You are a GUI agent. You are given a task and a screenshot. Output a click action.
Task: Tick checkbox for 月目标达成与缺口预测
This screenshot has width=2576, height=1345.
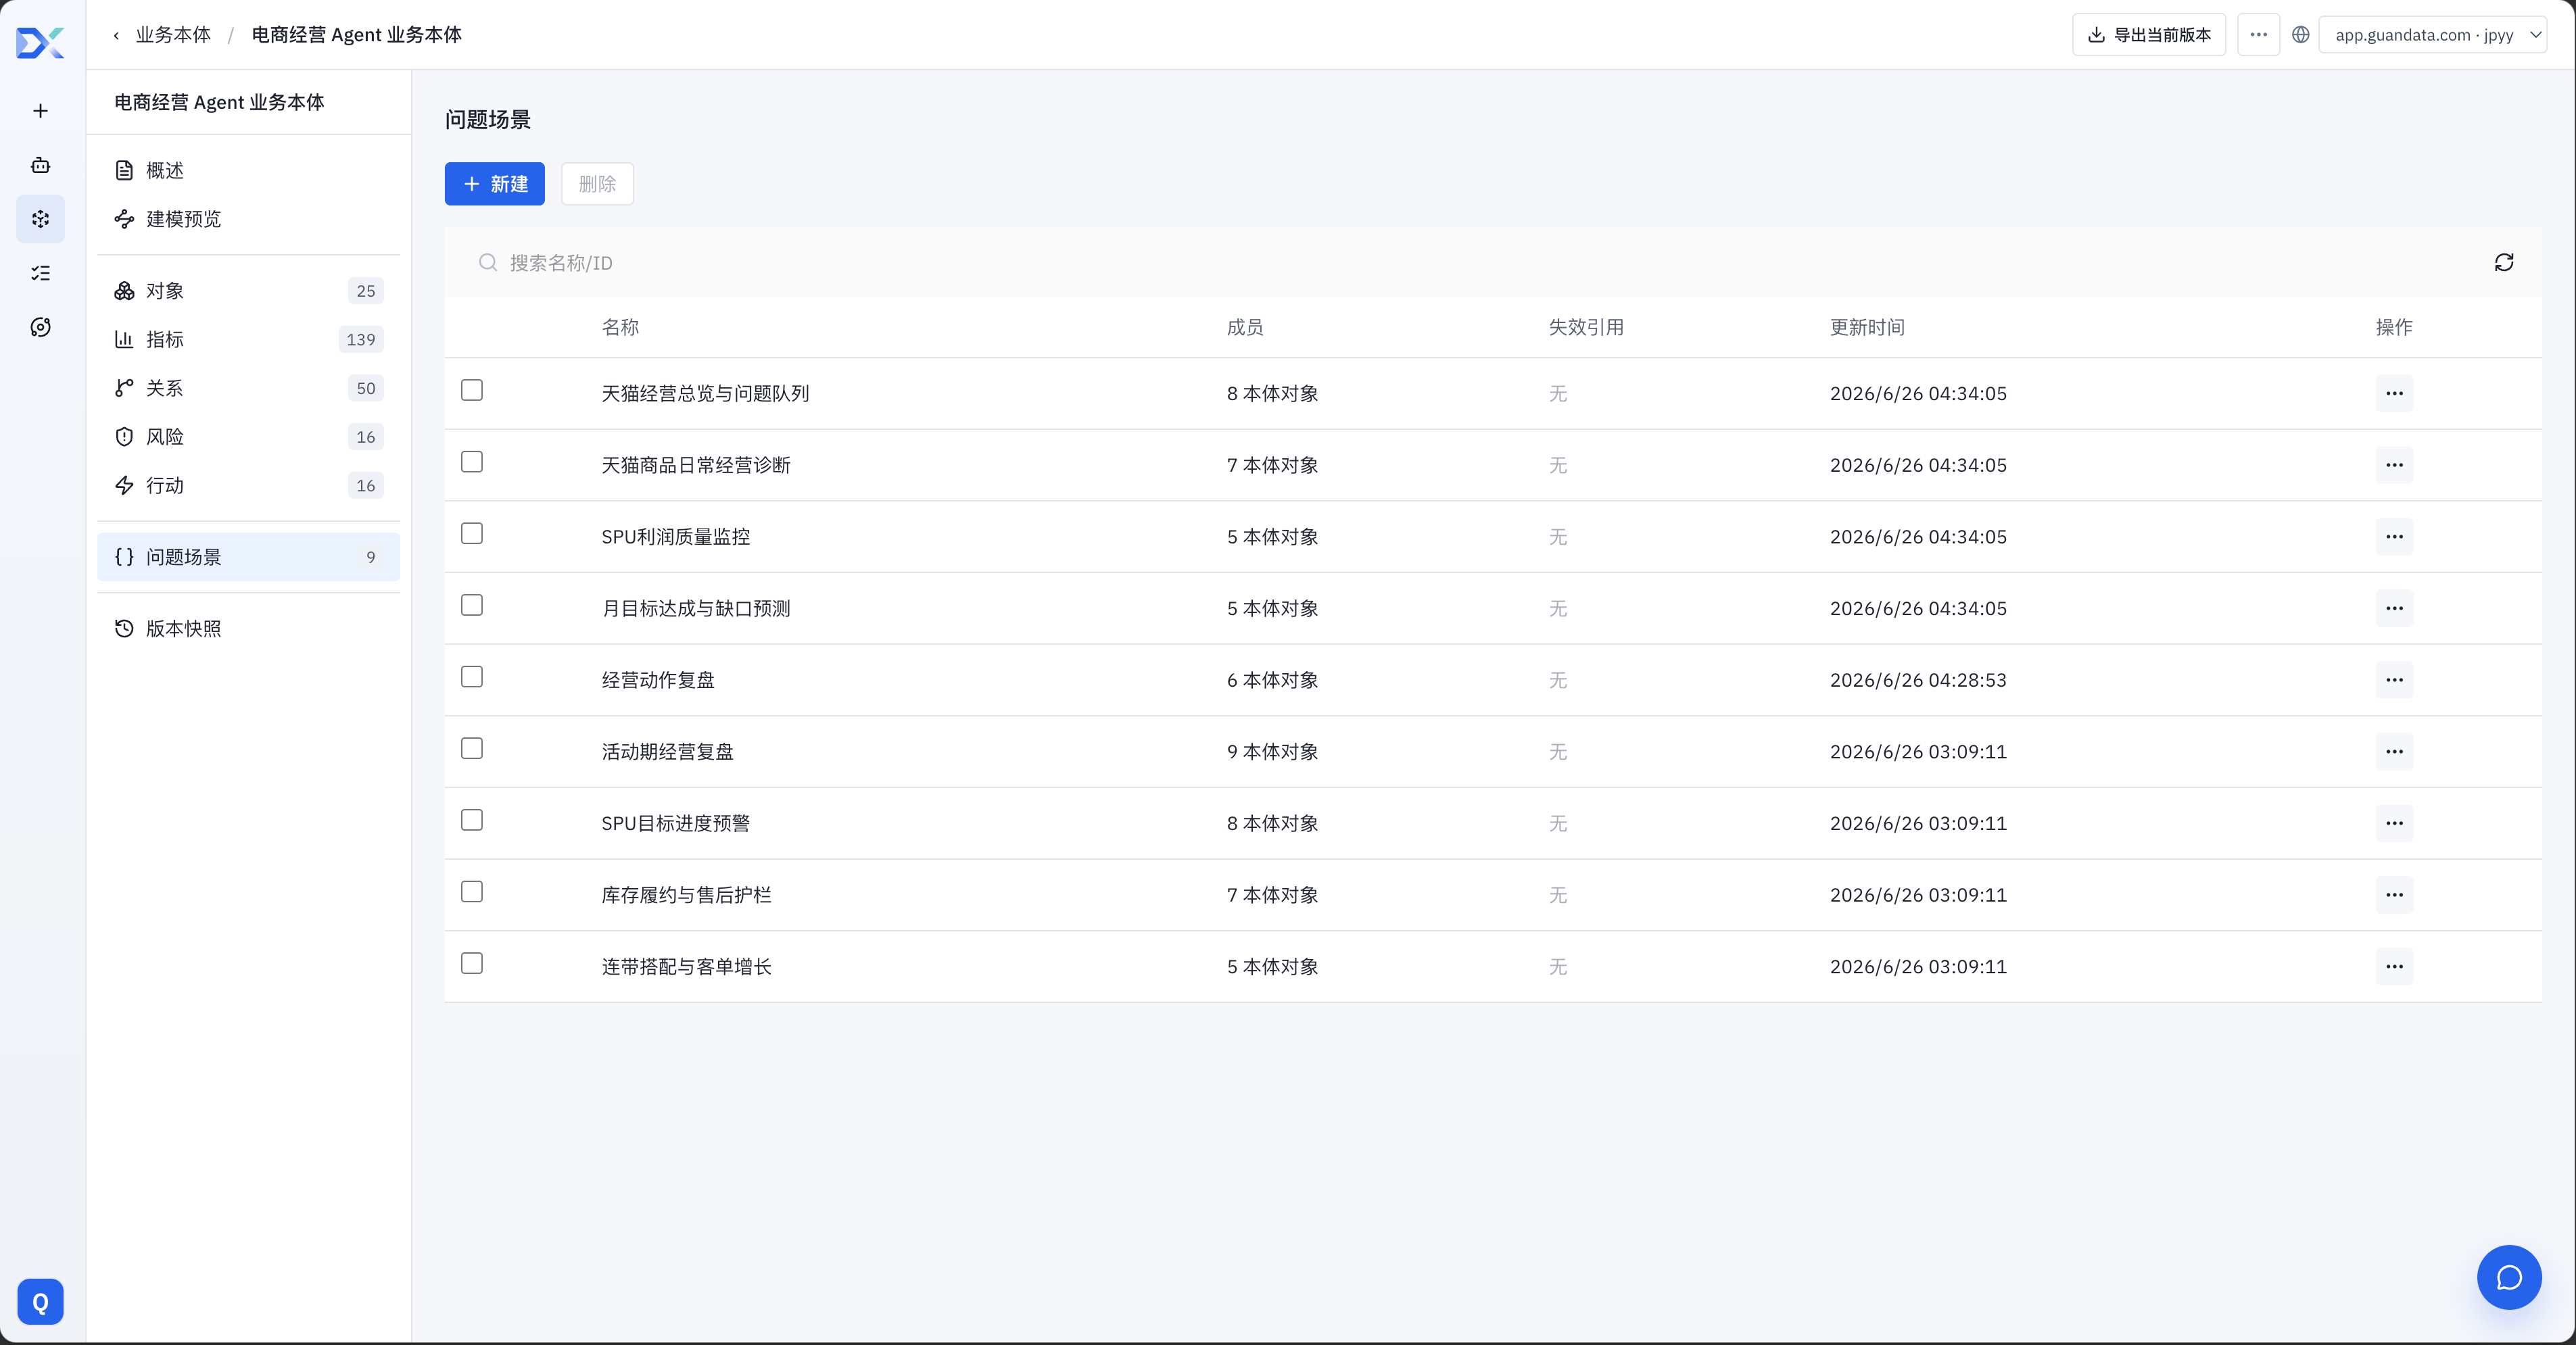[x=472, y=605]
